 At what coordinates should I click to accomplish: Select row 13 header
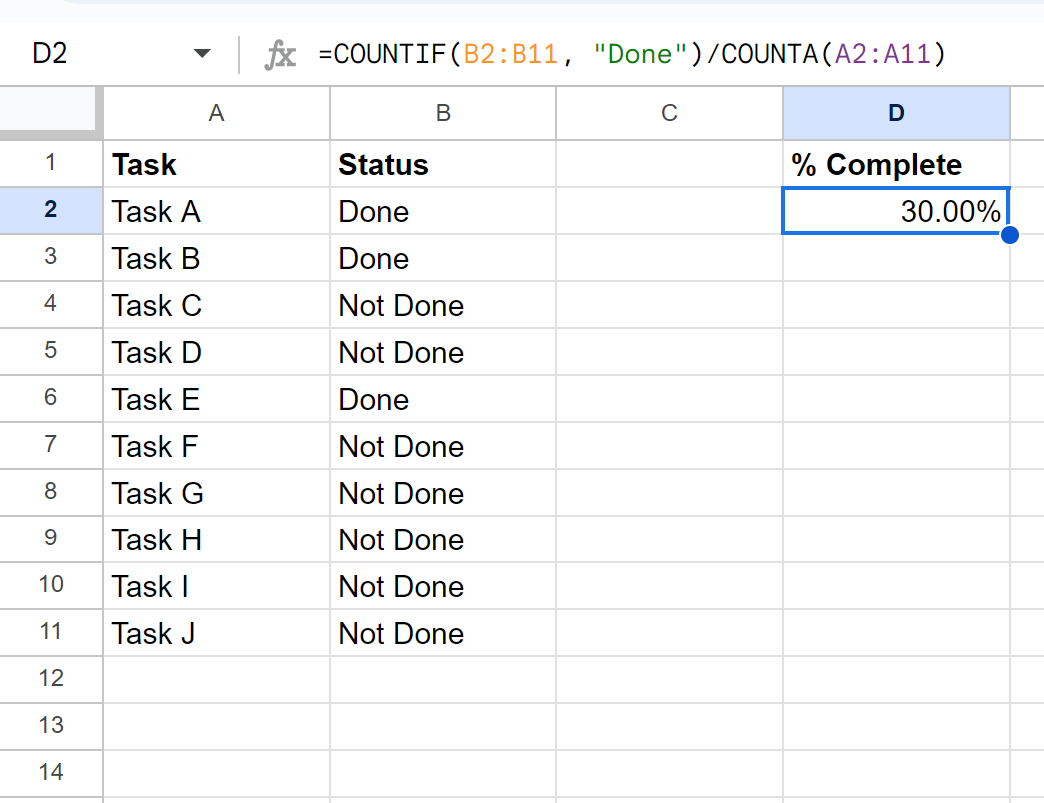[51, 726]
